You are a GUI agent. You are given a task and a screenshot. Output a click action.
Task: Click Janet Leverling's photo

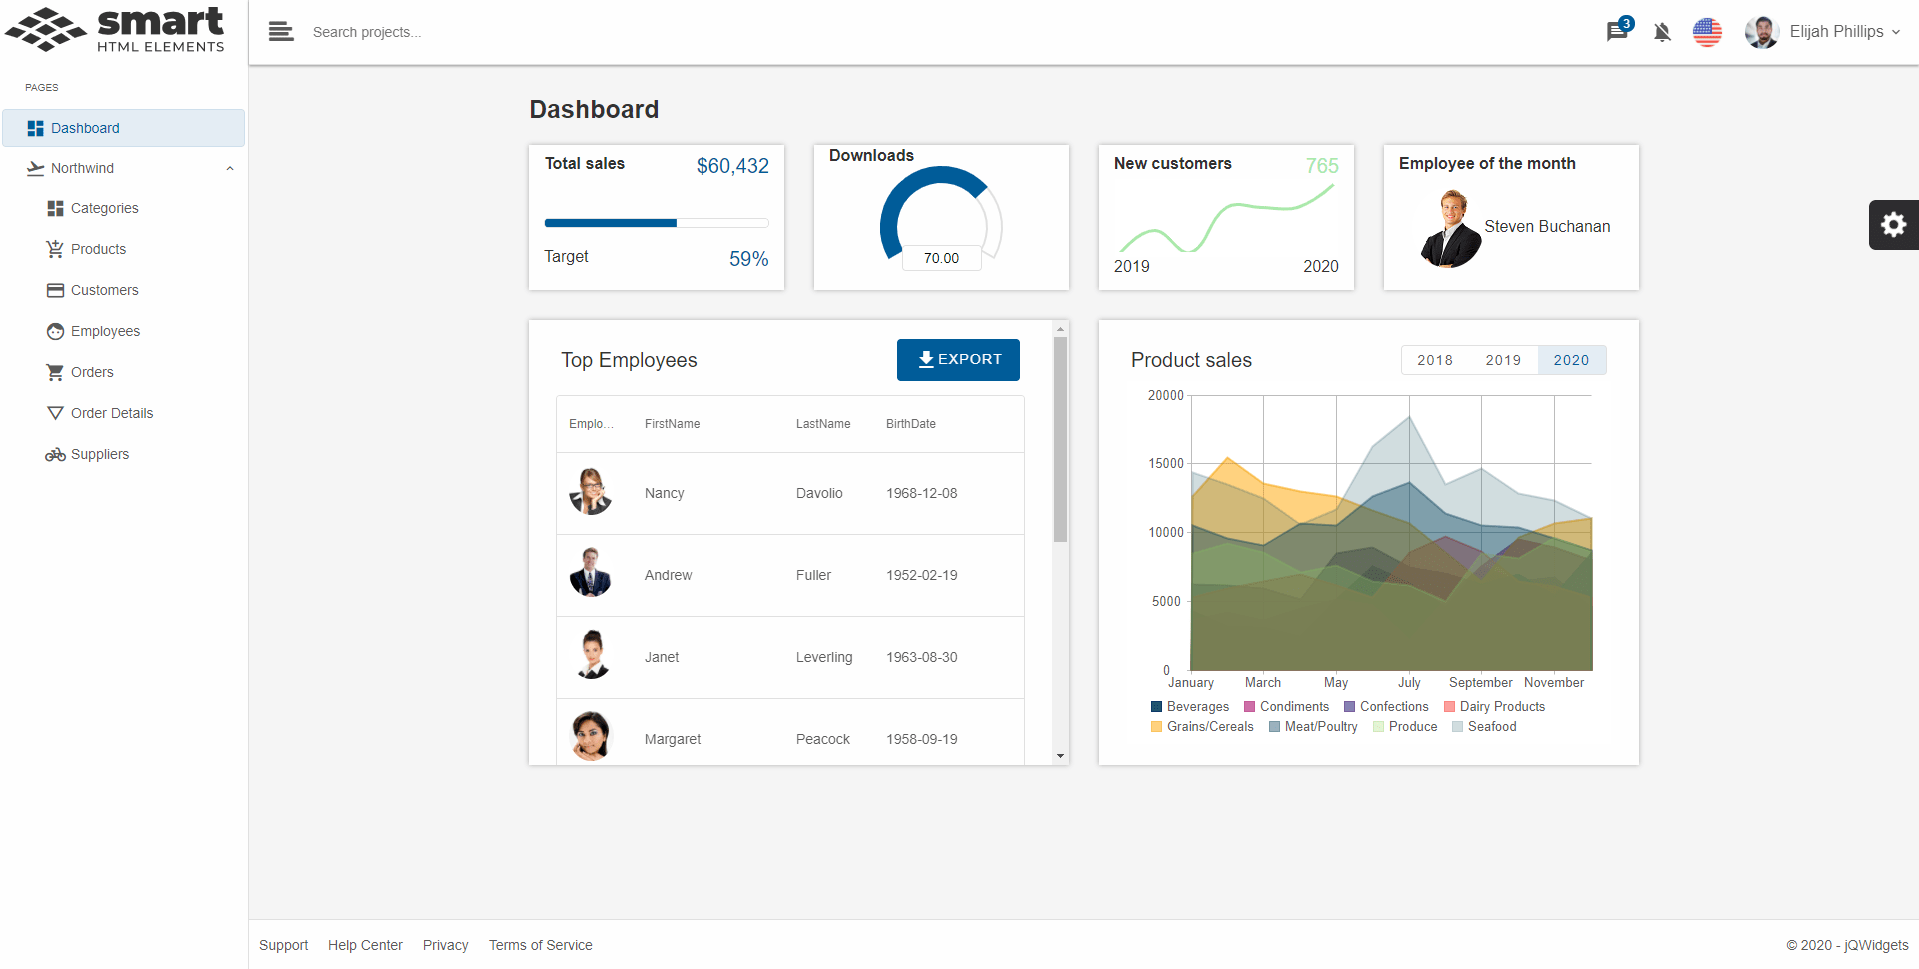(593, 655)
